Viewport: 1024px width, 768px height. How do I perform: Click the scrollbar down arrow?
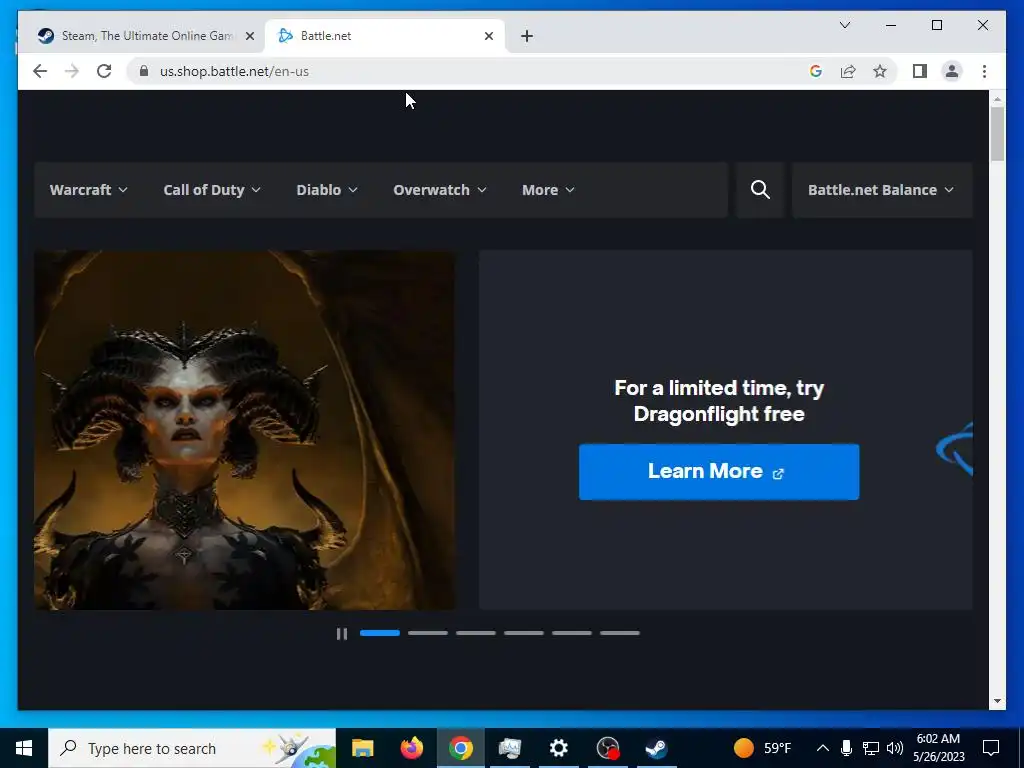[997, 701]
